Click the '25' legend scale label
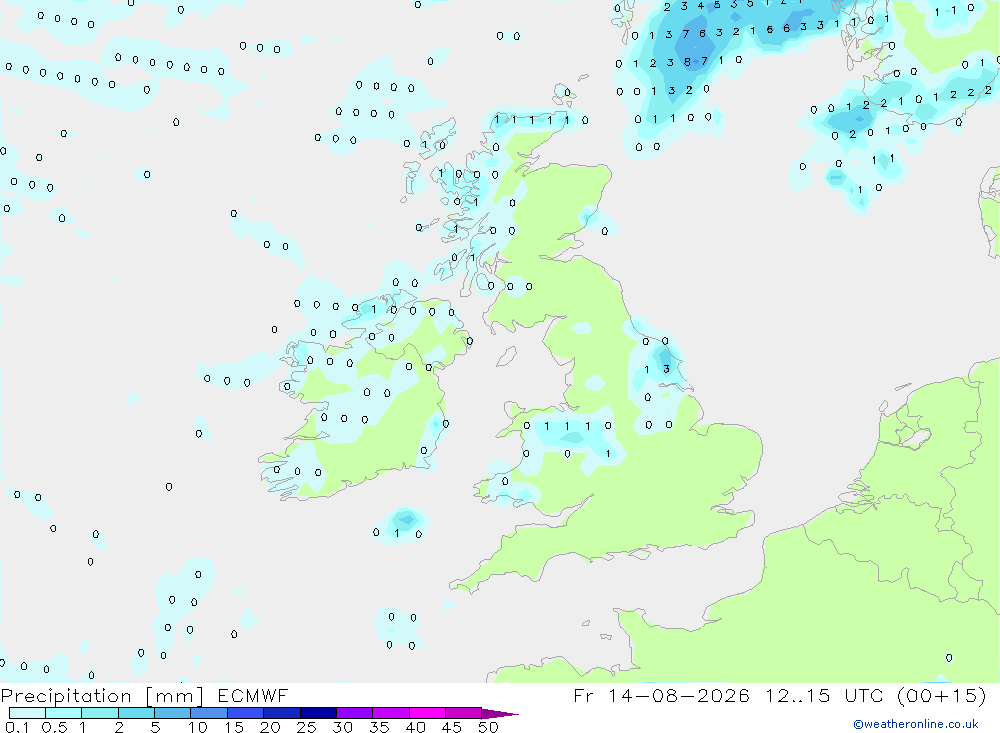 (307, 727)
